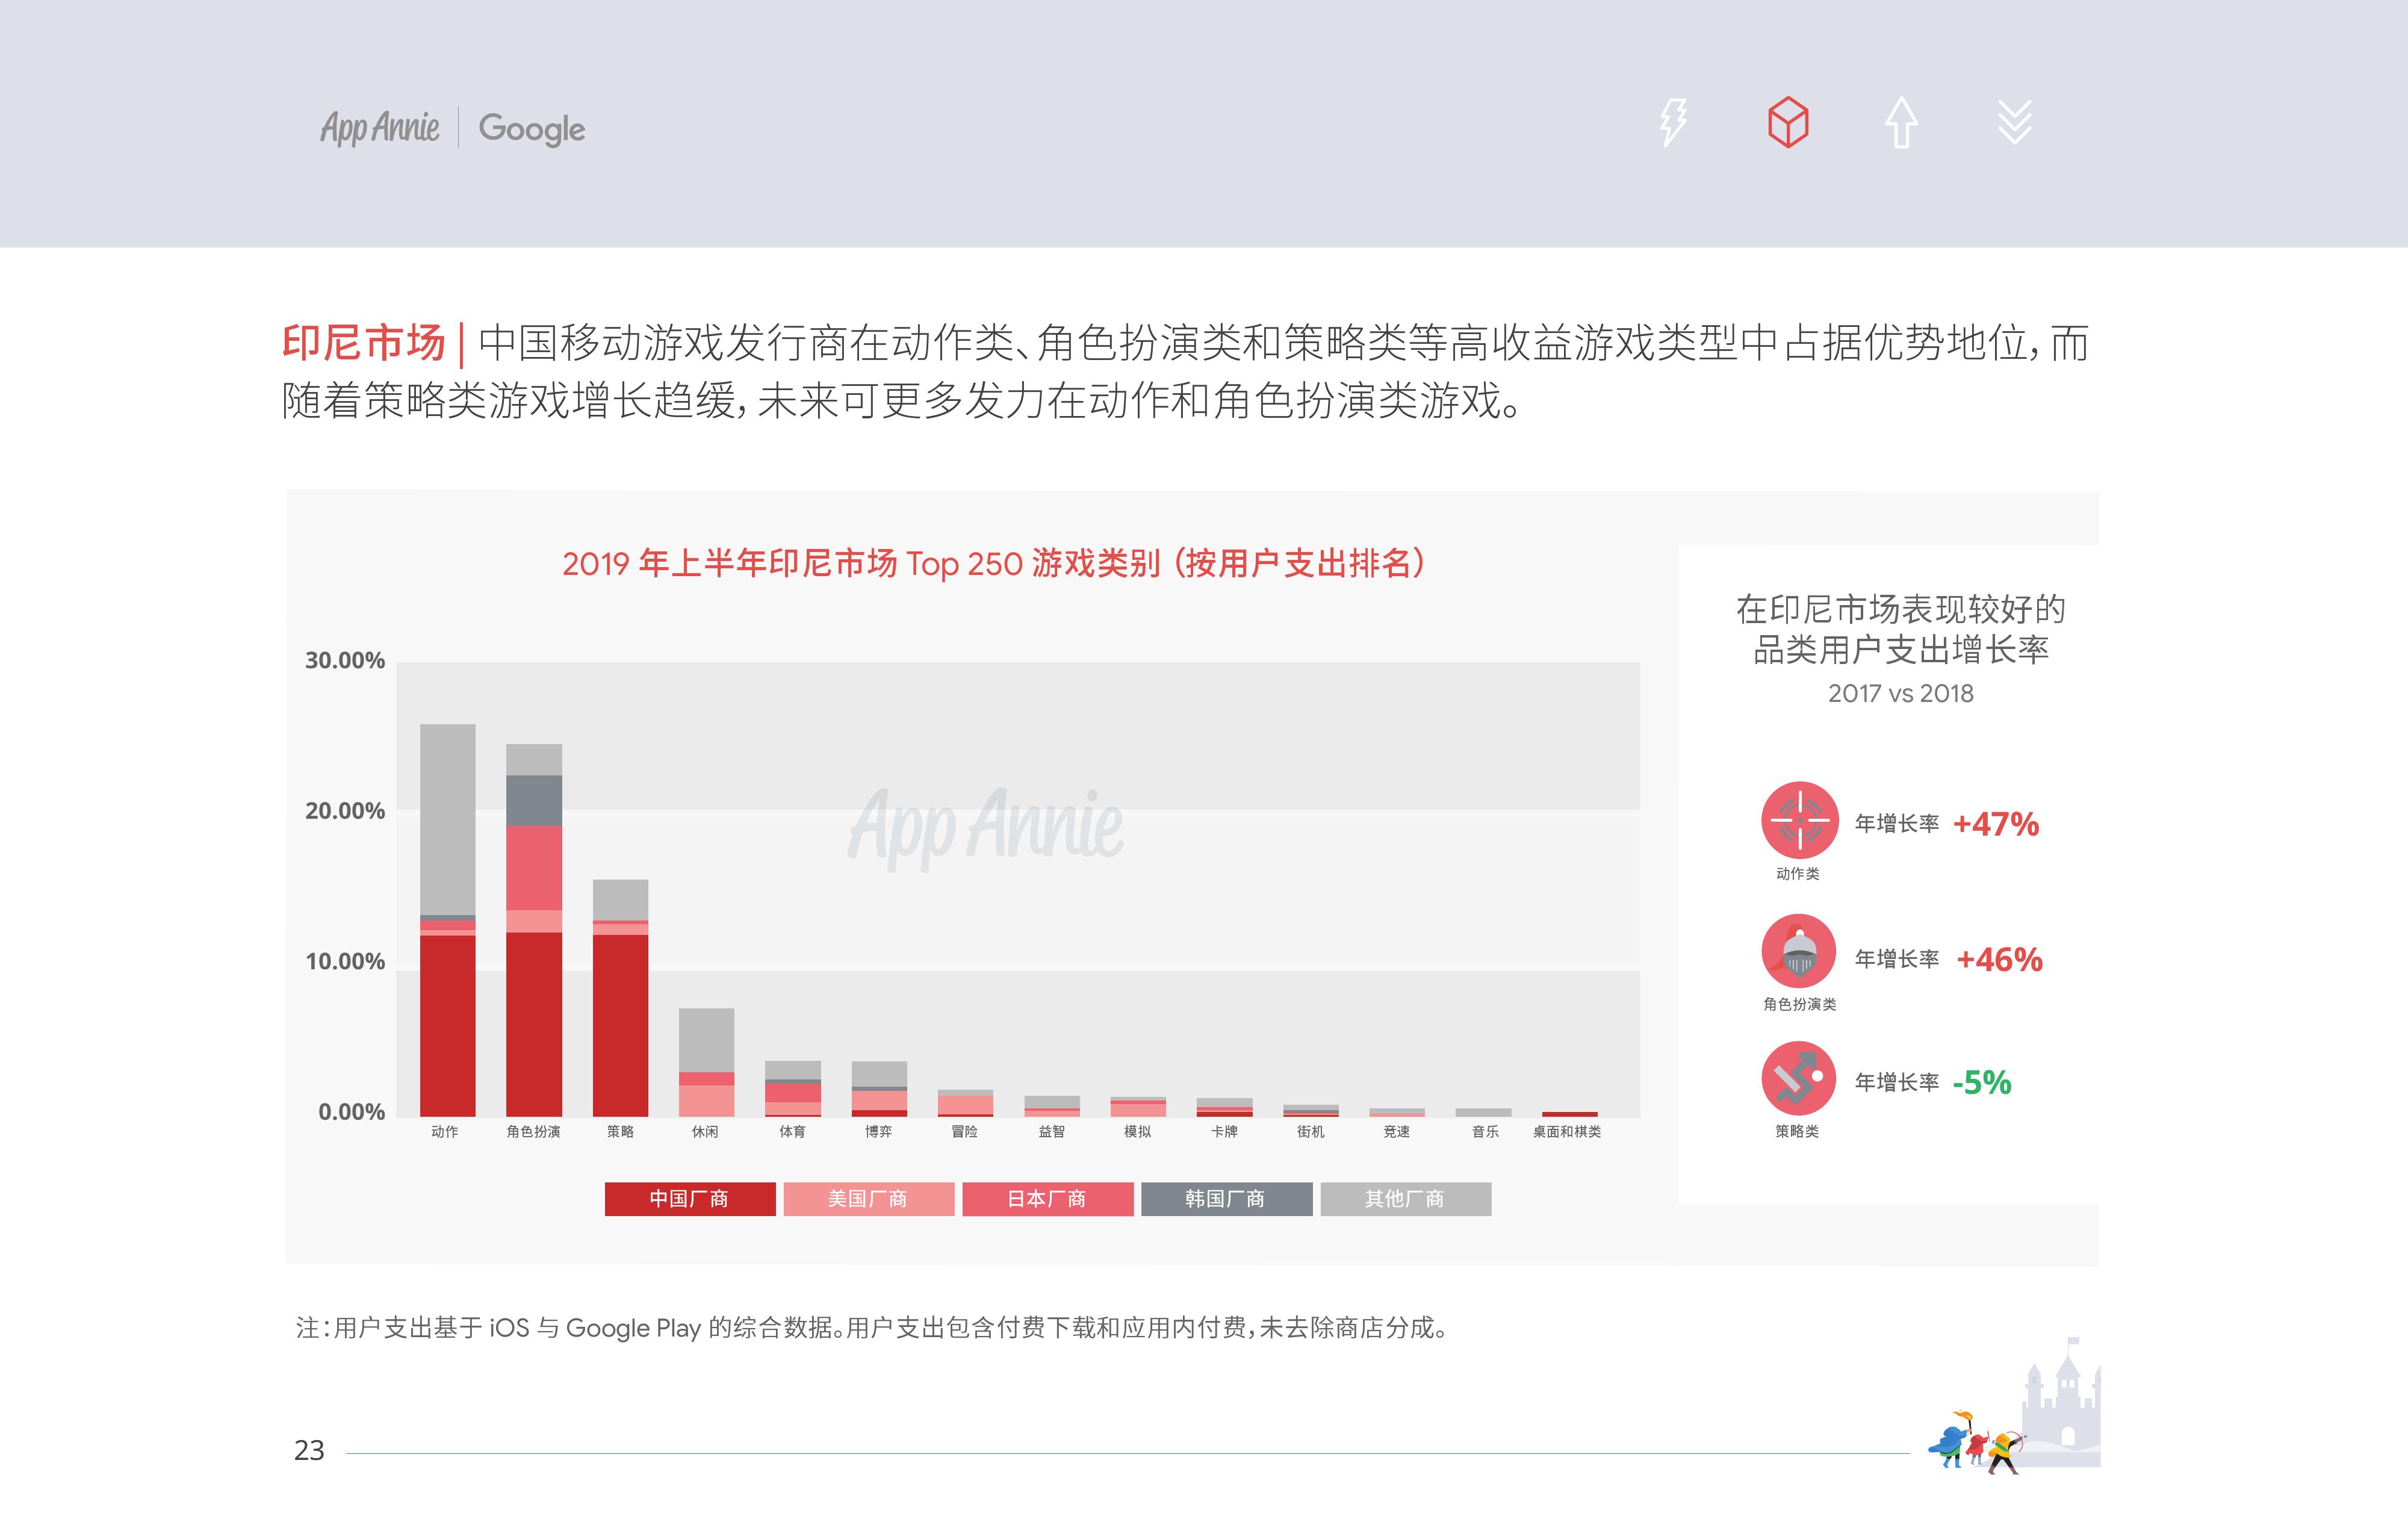Click the knight helmet role-playing icon

[x=1798, y=951]
